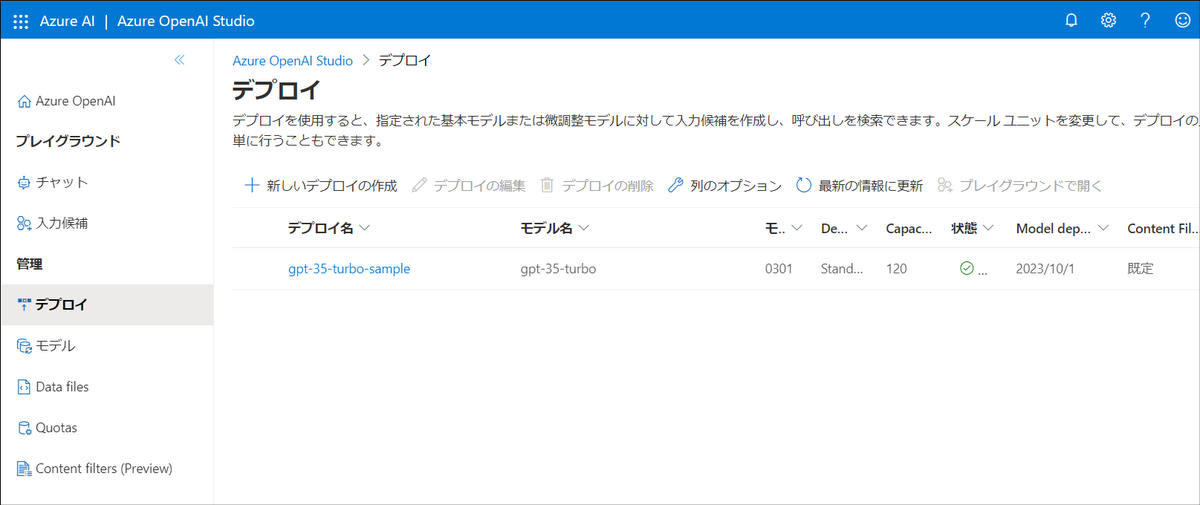Click the wrench icon for 列のオプション
The image size is (1200, 505).
click(675, 185)
